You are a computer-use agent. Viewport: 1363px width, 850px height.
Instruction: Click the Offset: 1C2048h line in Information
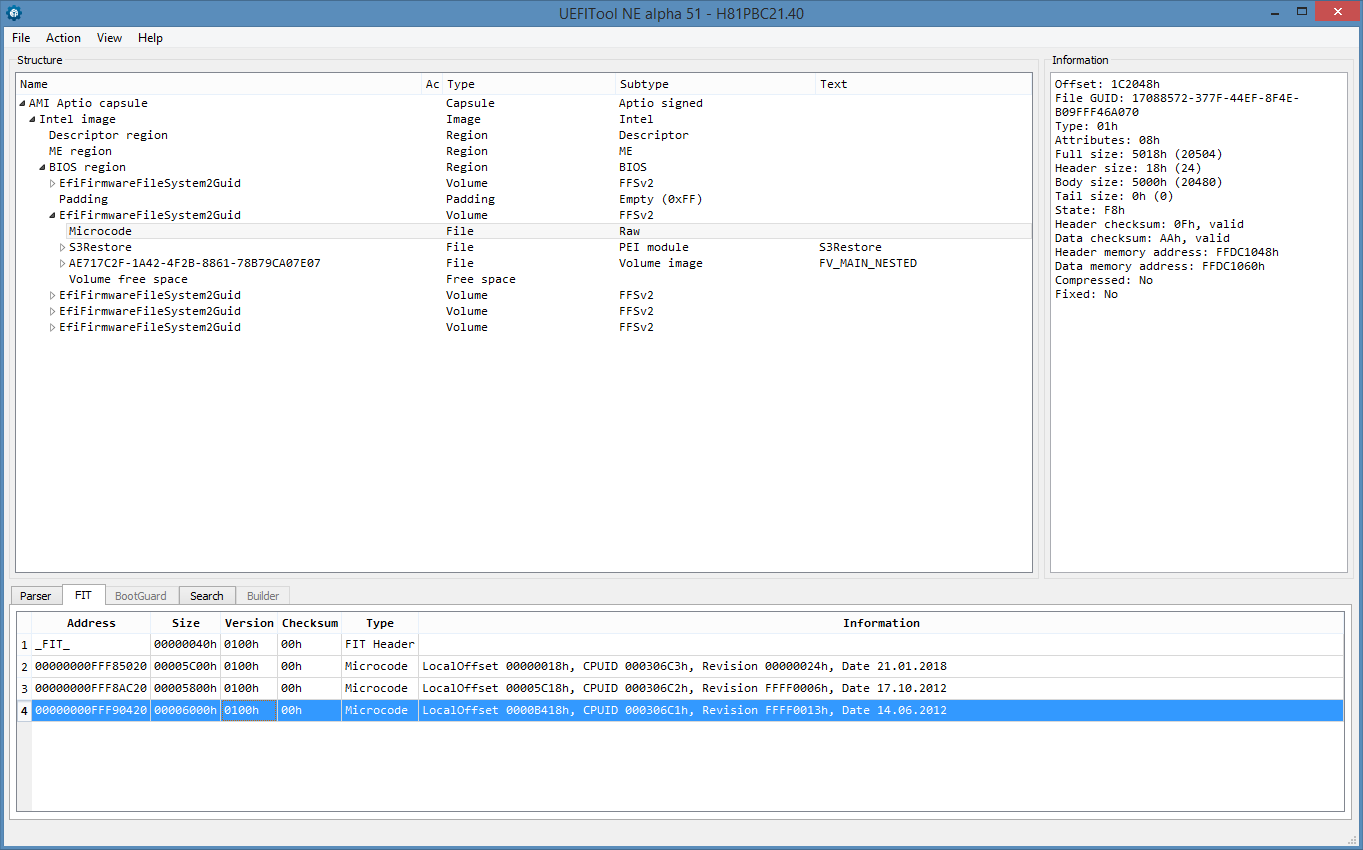click(x=1107, y=84)
